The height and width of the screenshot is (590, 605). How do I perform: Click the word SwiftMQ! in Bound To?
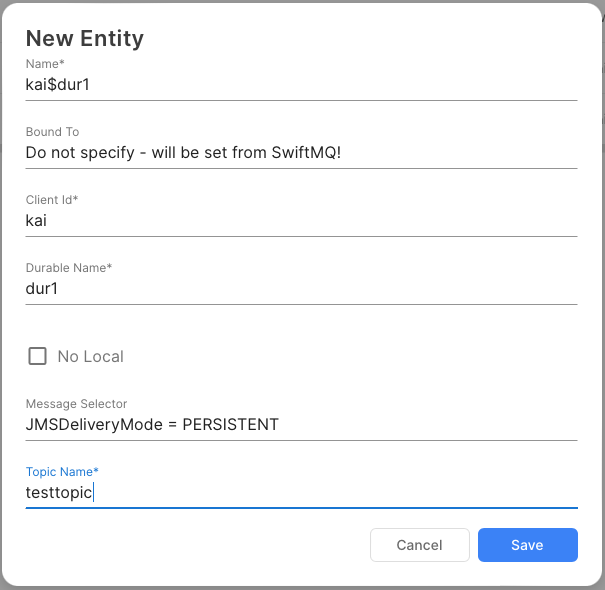pyautogui.click(x=307, y=153)
